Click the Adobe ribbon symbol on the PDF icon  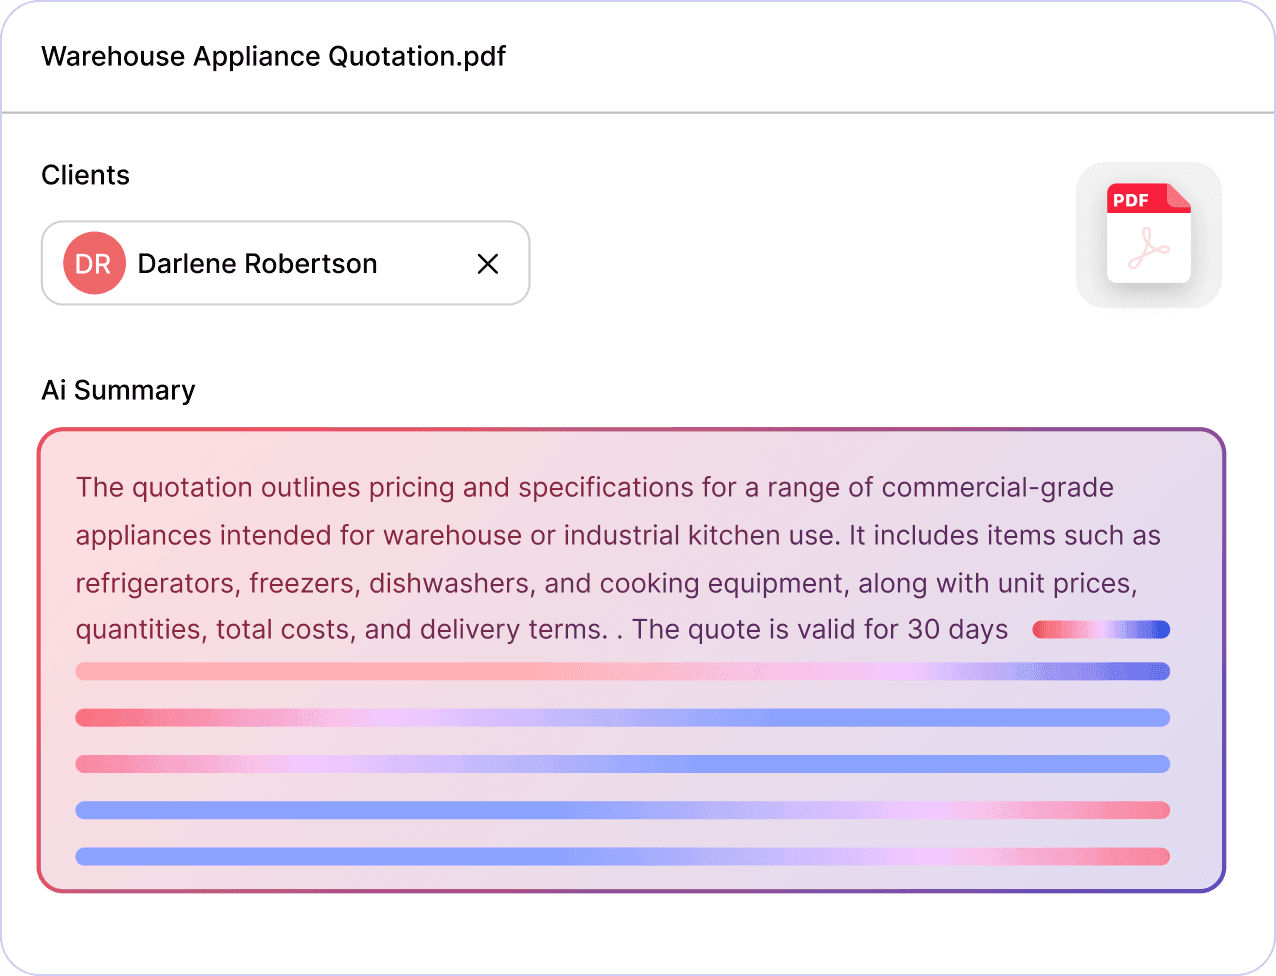click(x=1149, y=250)
